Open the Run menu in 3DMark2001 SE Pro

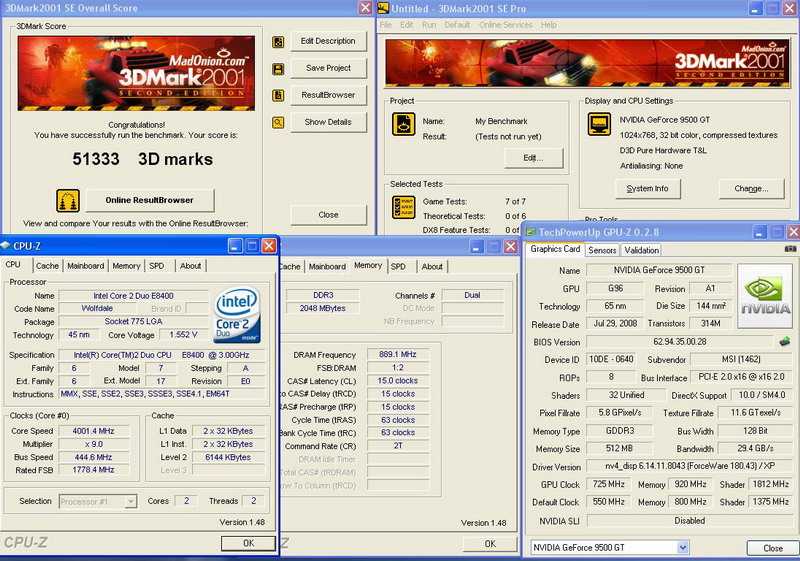429,25
